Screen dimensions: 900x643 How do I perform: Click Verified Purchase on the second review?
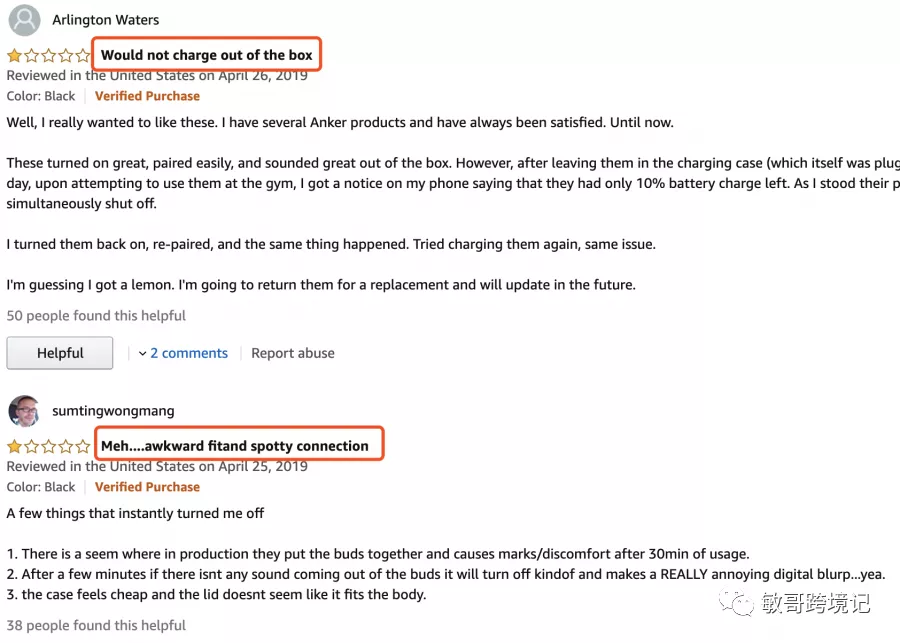[148, 487]
